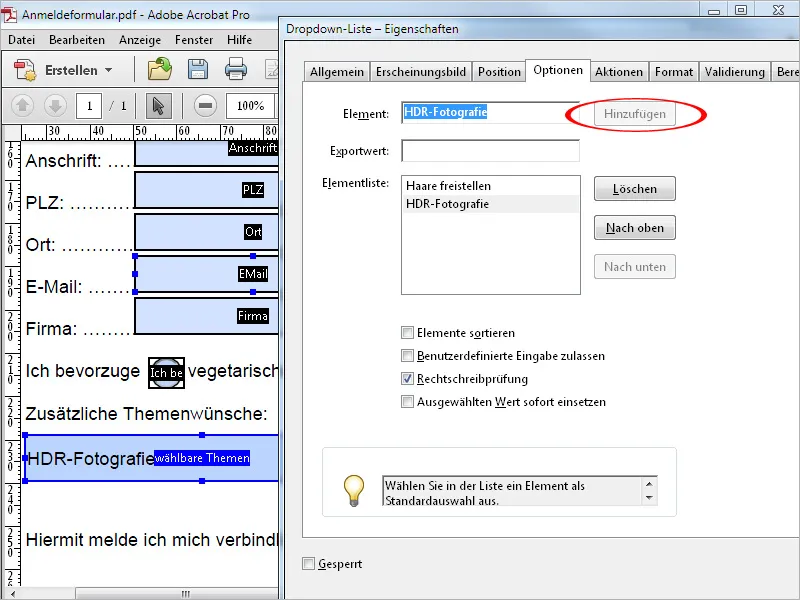The image size is (800, 600).
Task: Open the Anzeige menu
Action: (140, 40)
